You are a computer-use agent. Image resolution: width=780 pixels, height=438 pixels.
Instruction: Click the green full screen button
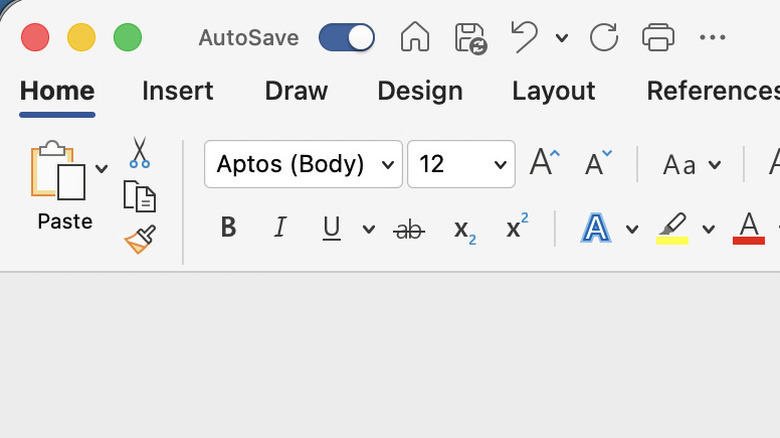(x=128, y=37)
